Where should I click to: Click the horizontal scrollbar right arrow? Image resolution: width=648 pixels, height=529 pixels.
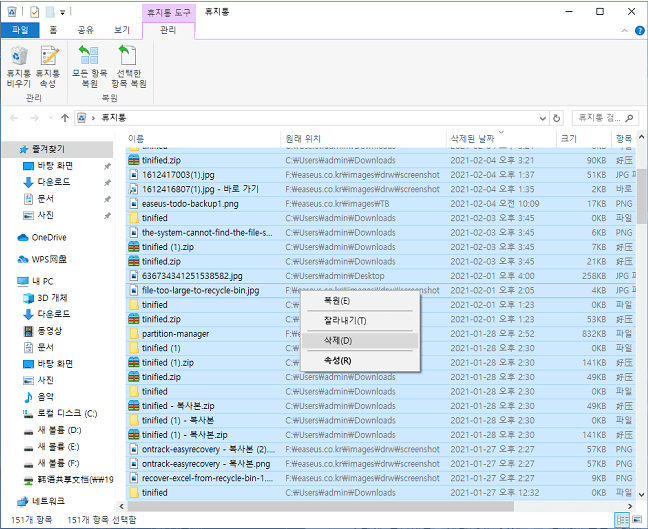(630, 506)
